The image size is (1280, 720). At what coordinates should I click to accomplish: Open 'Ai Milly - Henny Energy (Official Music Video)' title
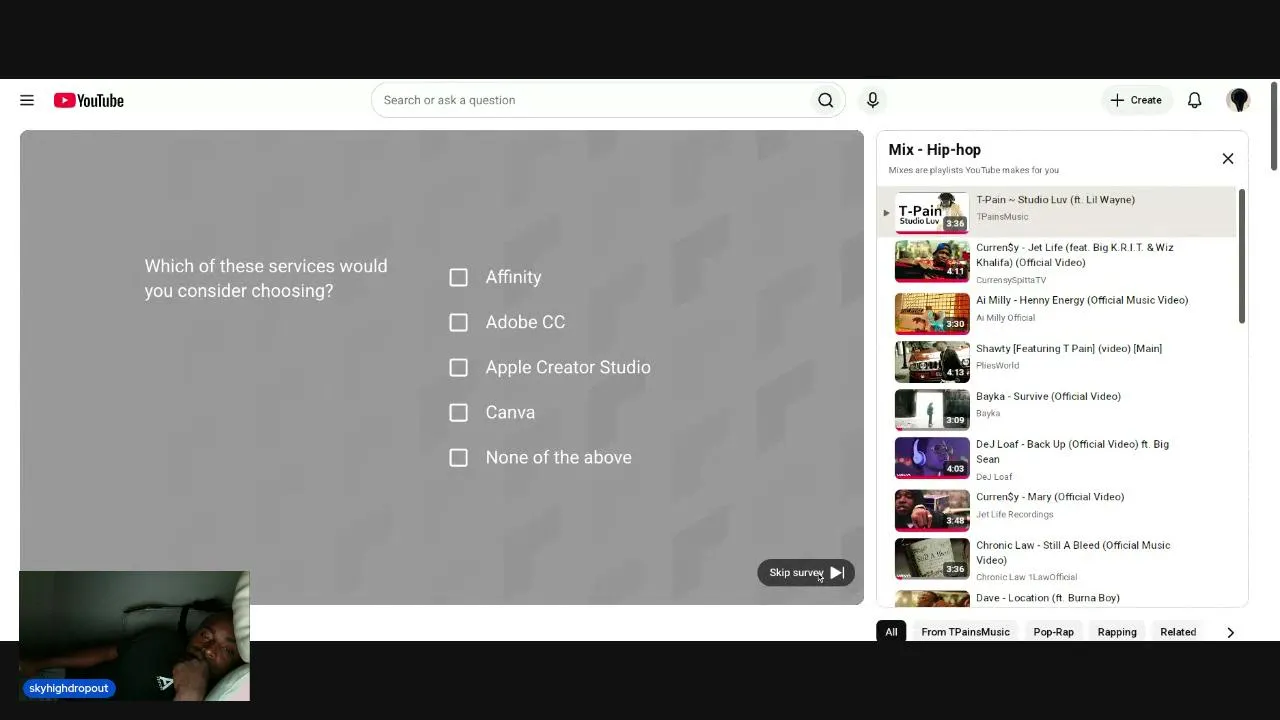(1082, 300)
